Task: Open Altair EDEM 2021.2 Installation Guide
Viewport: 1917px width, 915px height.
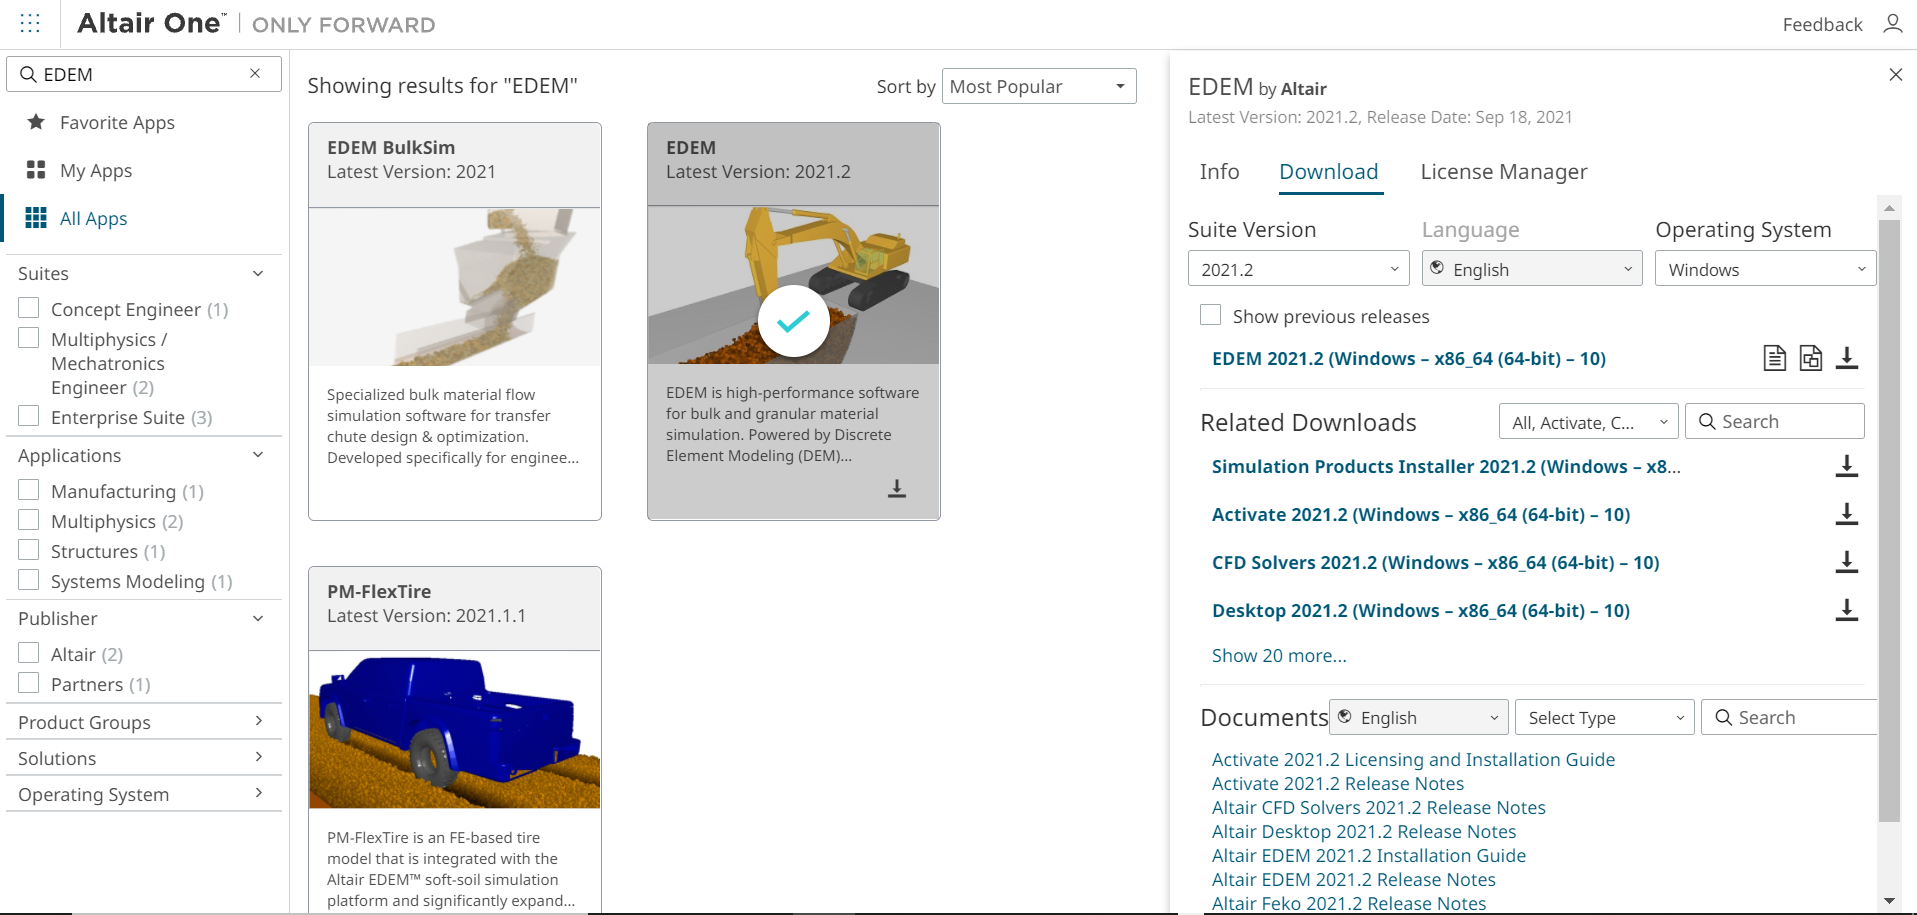Action: pos(1368,856)
